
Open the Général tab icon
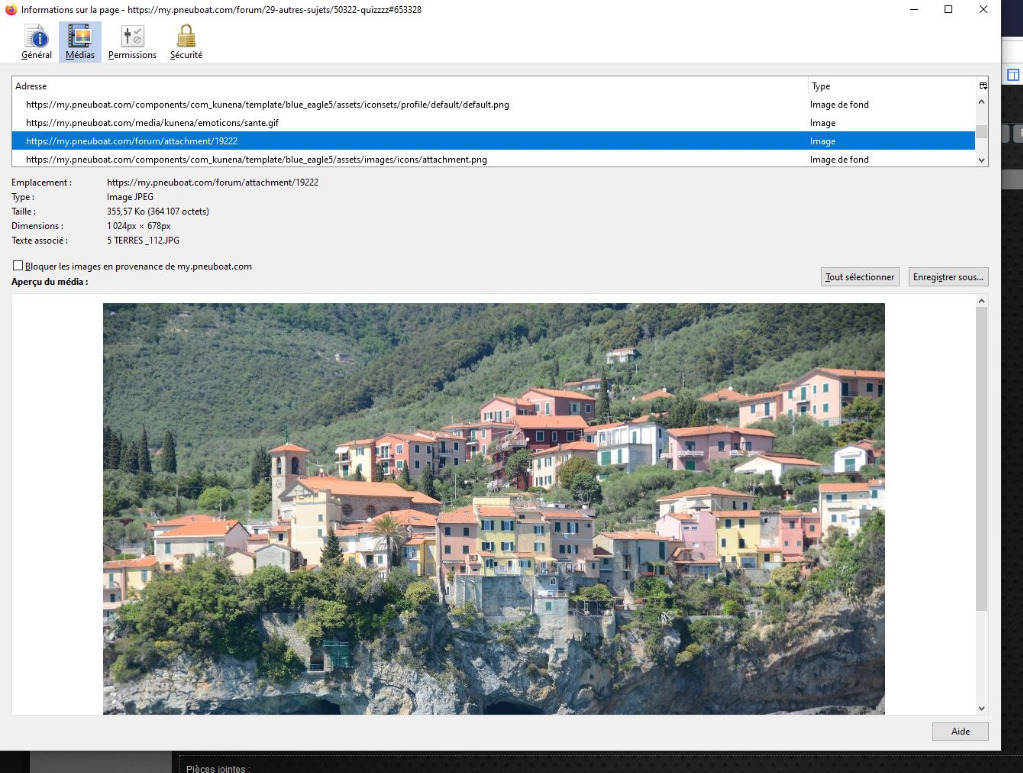pos(37,37)
